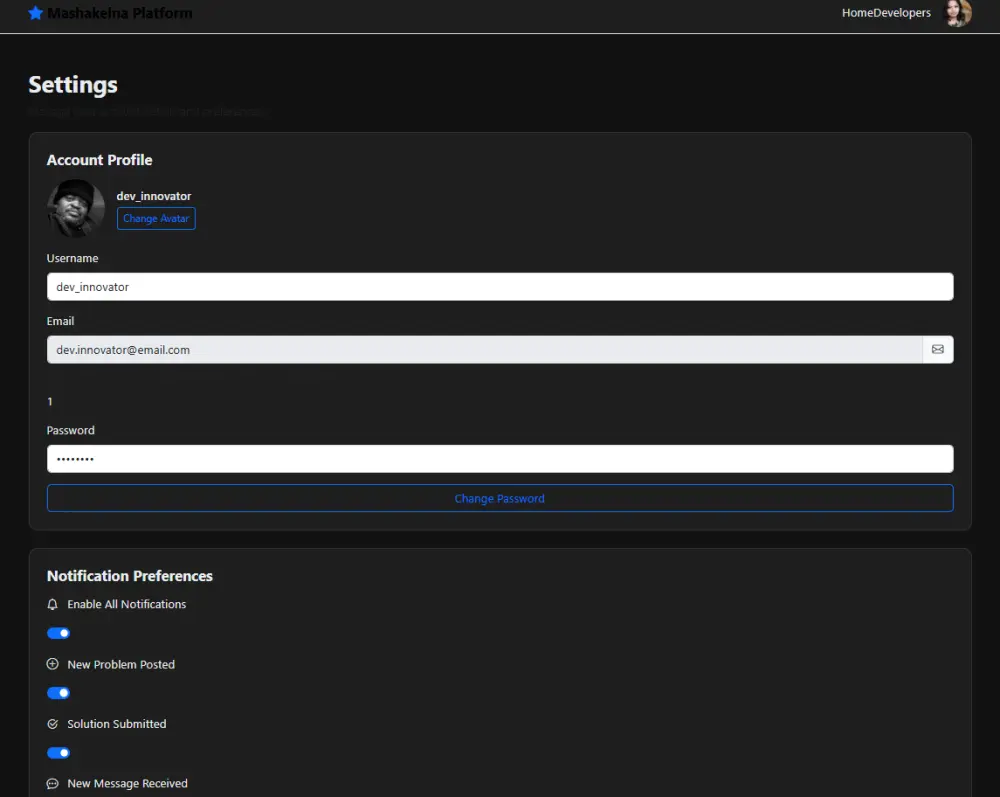Click the Solution Submitted label

click(x=117, y=724)
